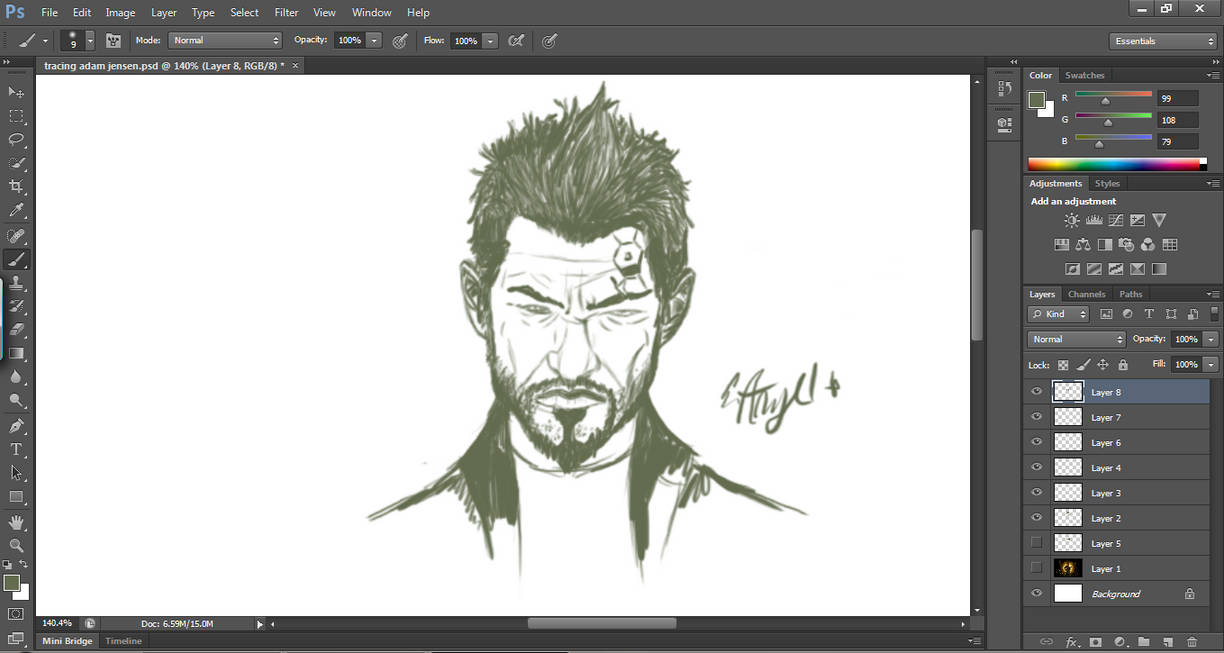Open the brush Mode dropdown in options bar
The image size is (1224, 653).
225,40
